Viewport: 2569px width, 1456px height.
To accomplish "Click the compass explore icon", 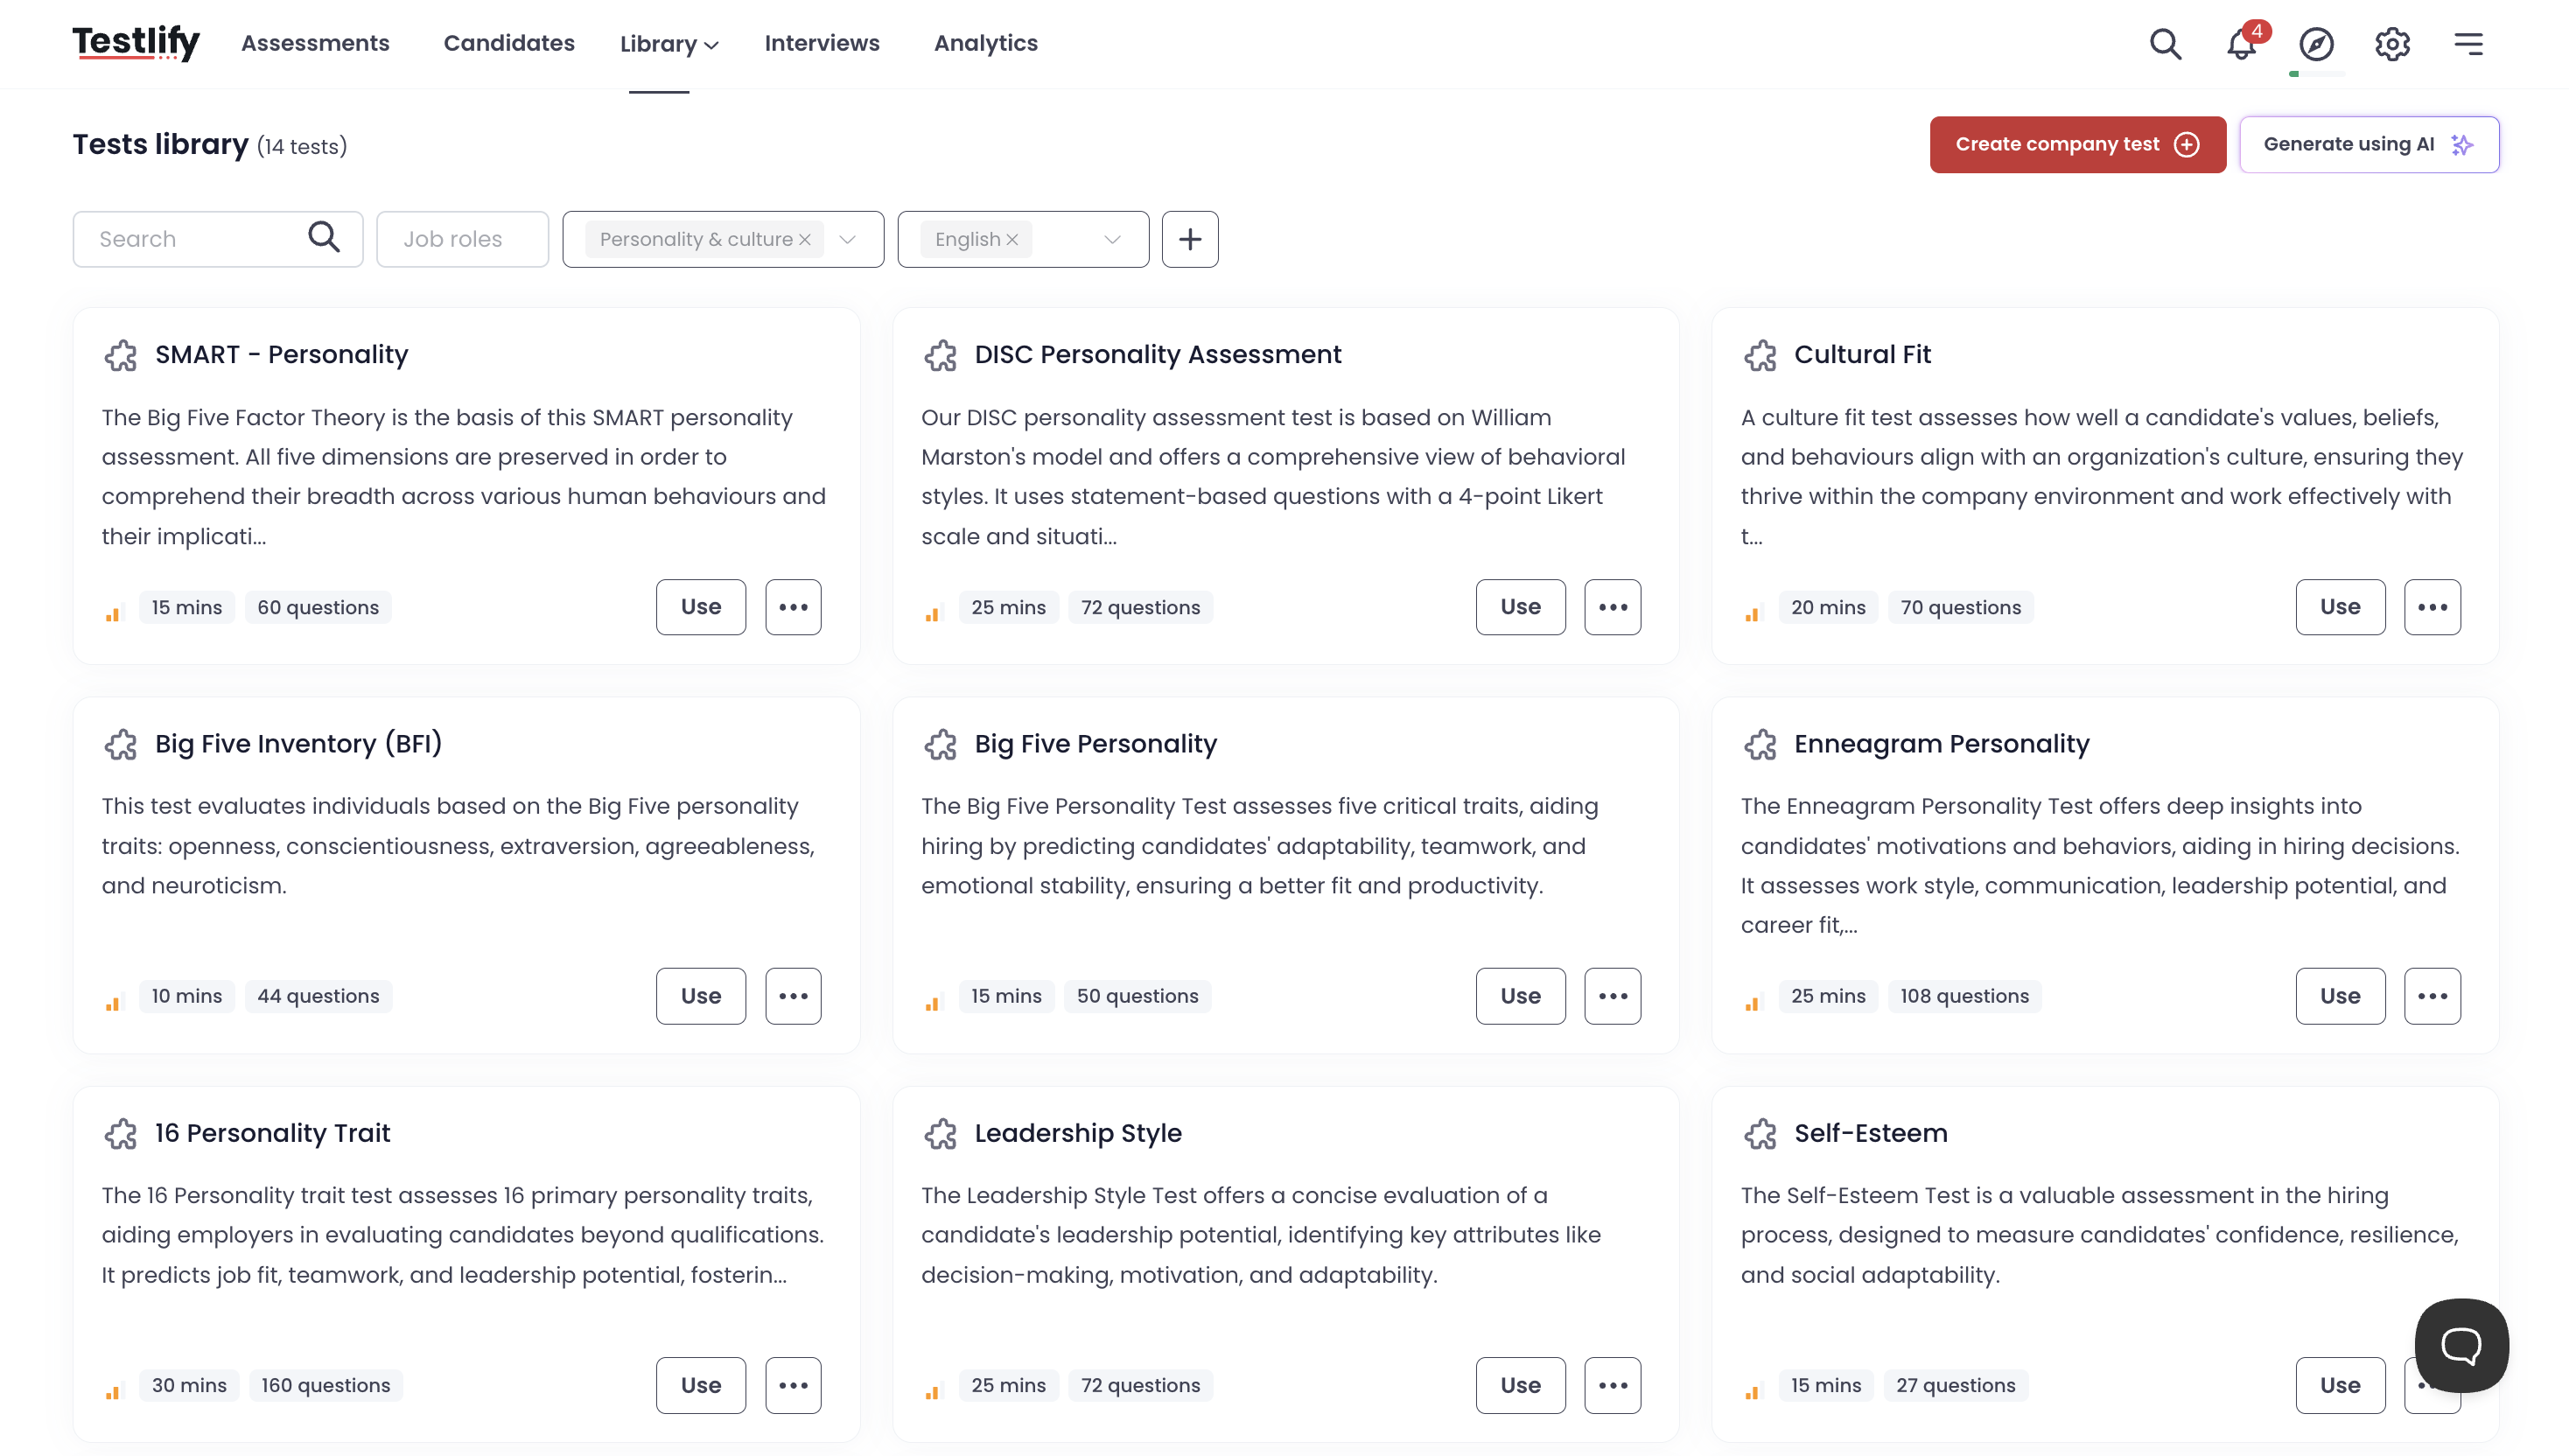I will pyautogui.click(x=2316, y=44).
